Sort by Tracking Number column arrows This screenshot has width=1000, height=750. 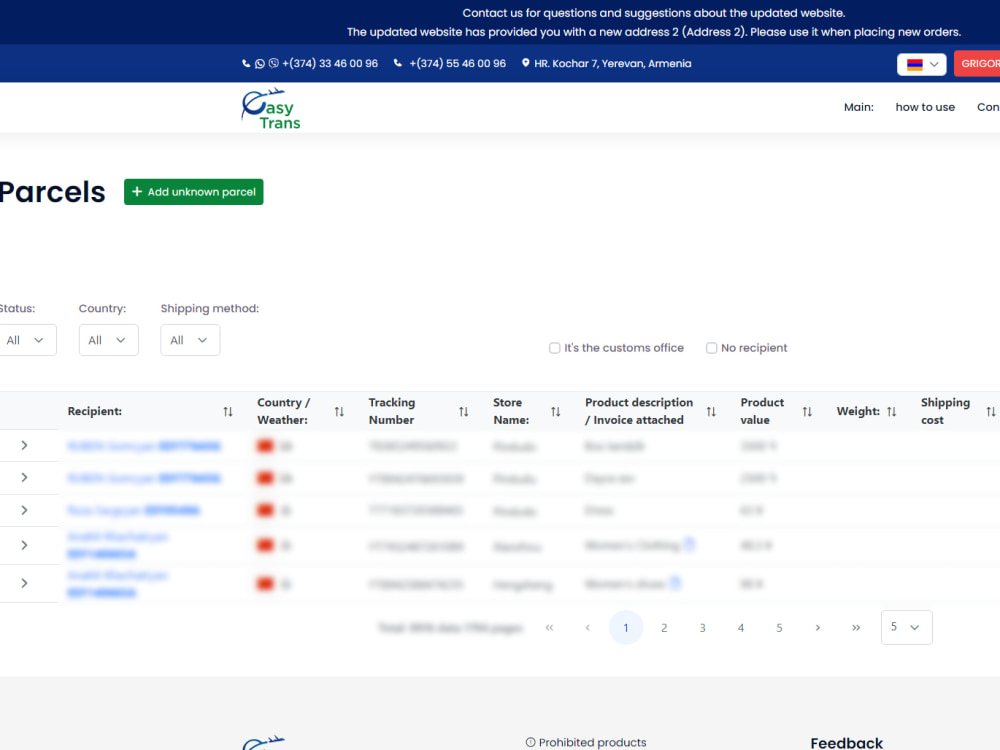464,412
